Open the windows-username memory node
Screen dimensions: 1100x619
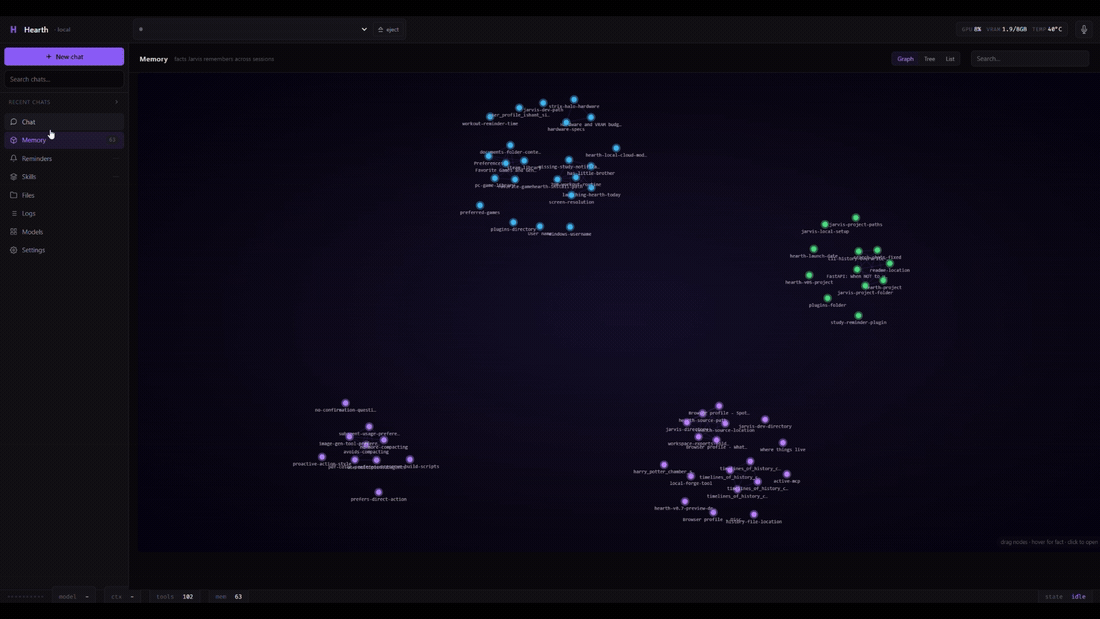[x=570, y=227]
